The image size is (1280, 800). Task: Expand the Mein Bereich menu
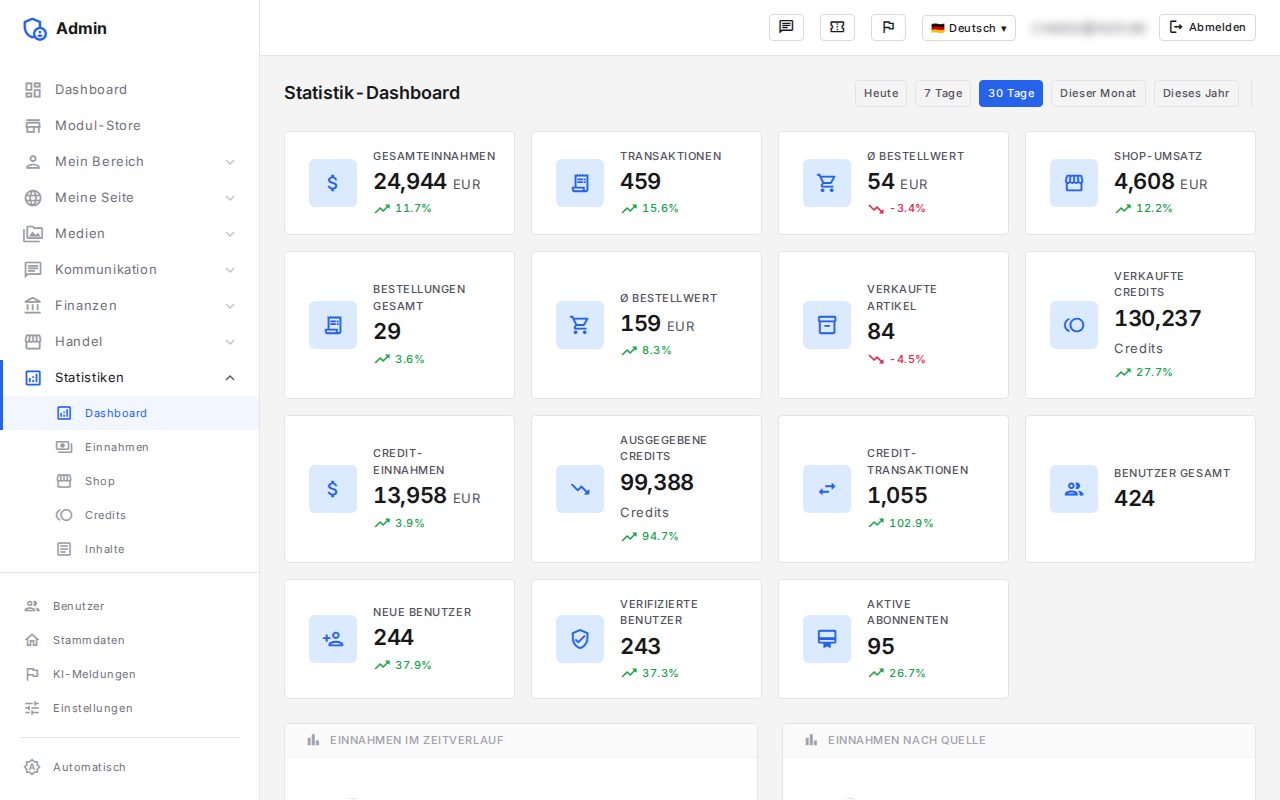tap(130, 161)
